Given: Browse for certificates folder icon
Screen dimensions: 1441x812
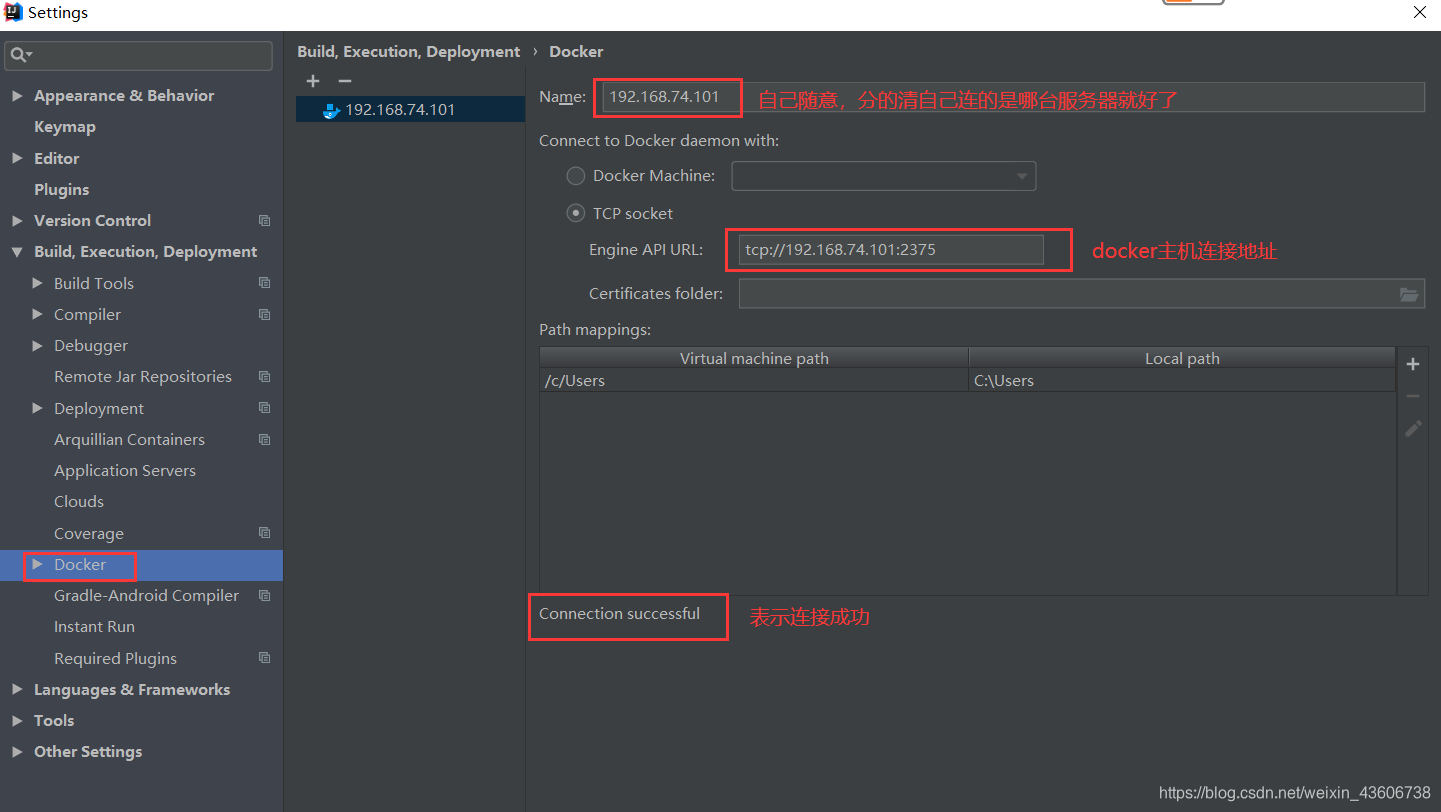Looking at the screenshot, I should 1409,294.
